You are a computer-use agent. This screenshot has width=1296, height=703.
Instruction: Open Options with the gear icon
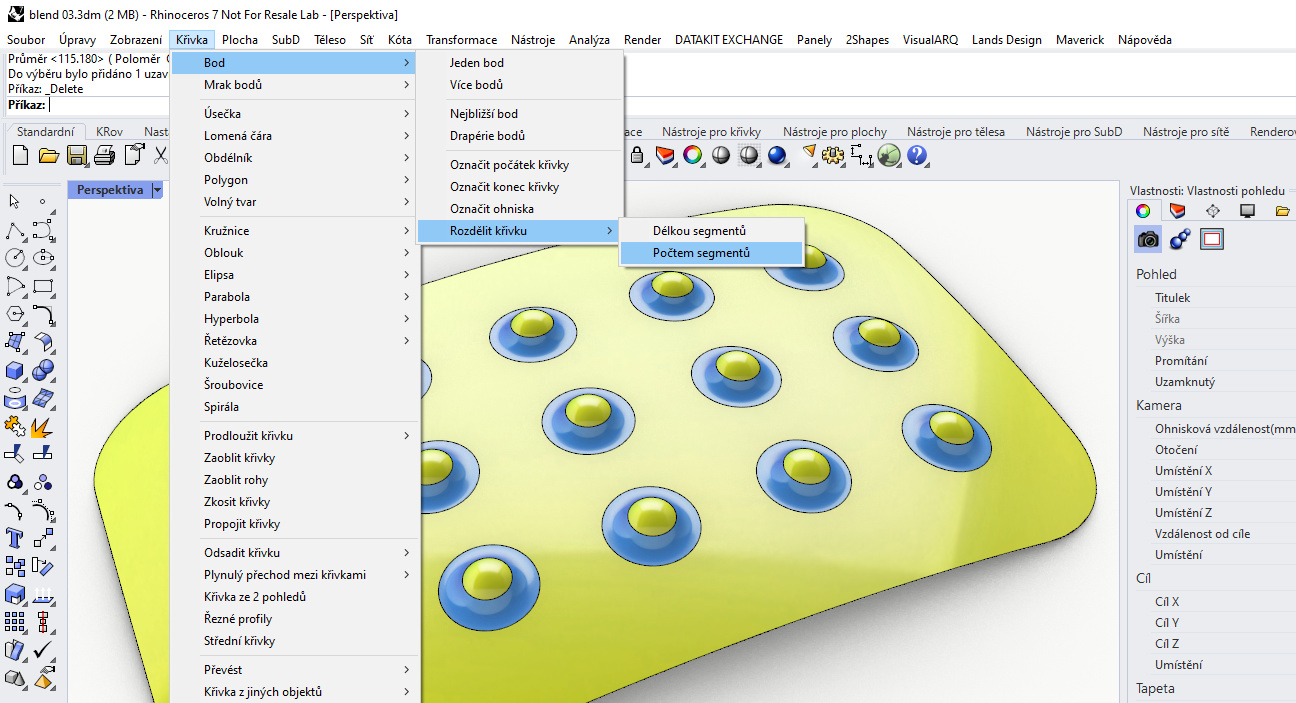click(x=834, y=155)
